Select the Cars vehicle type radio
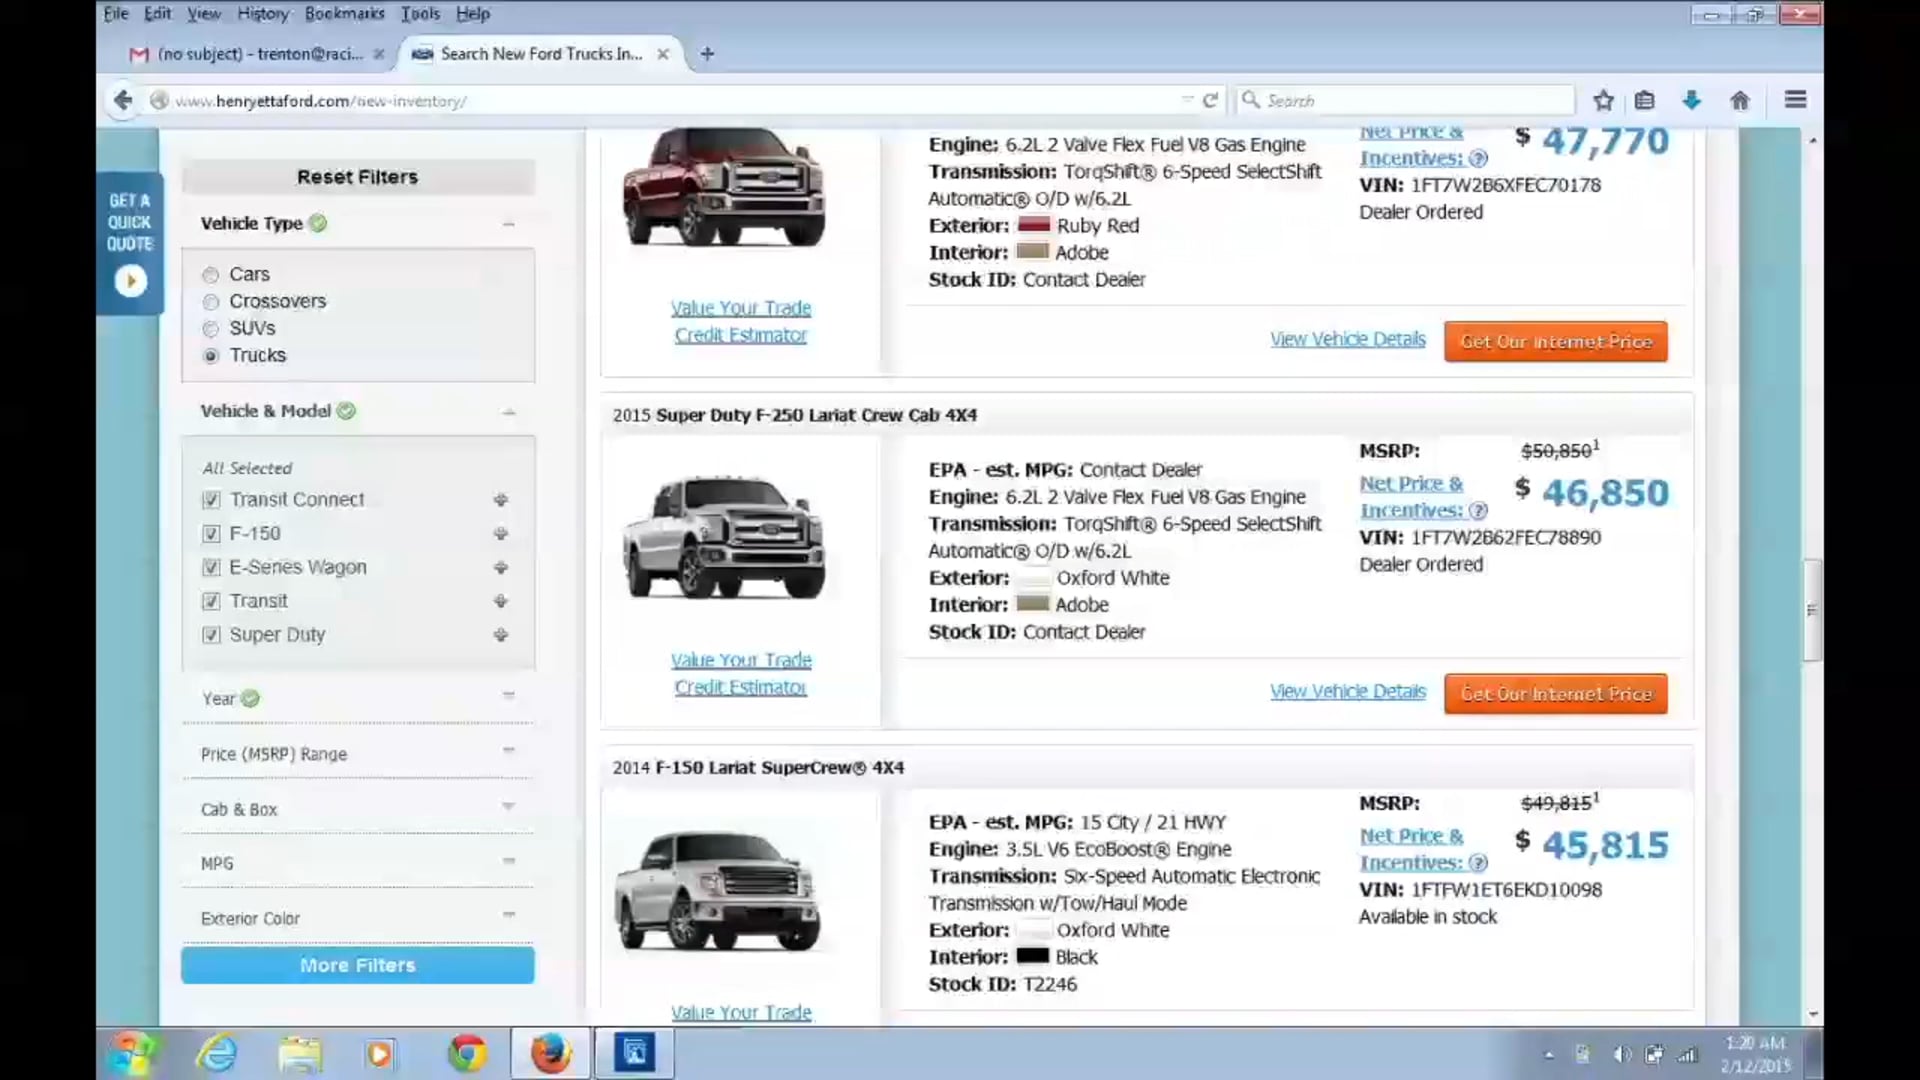 click(x=210, y=275)
